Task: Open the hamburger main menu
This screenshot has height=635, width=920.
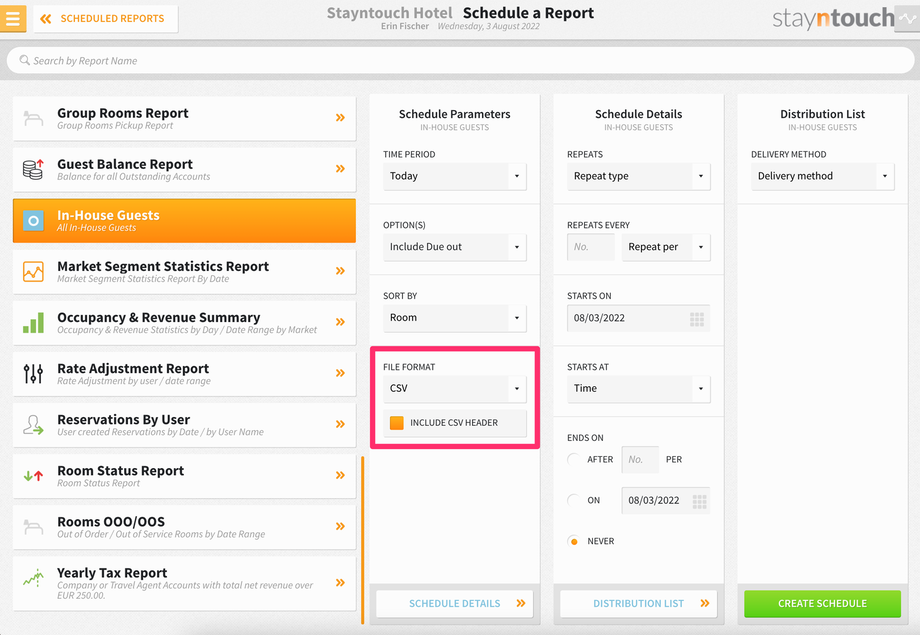Action: (12, 18)
